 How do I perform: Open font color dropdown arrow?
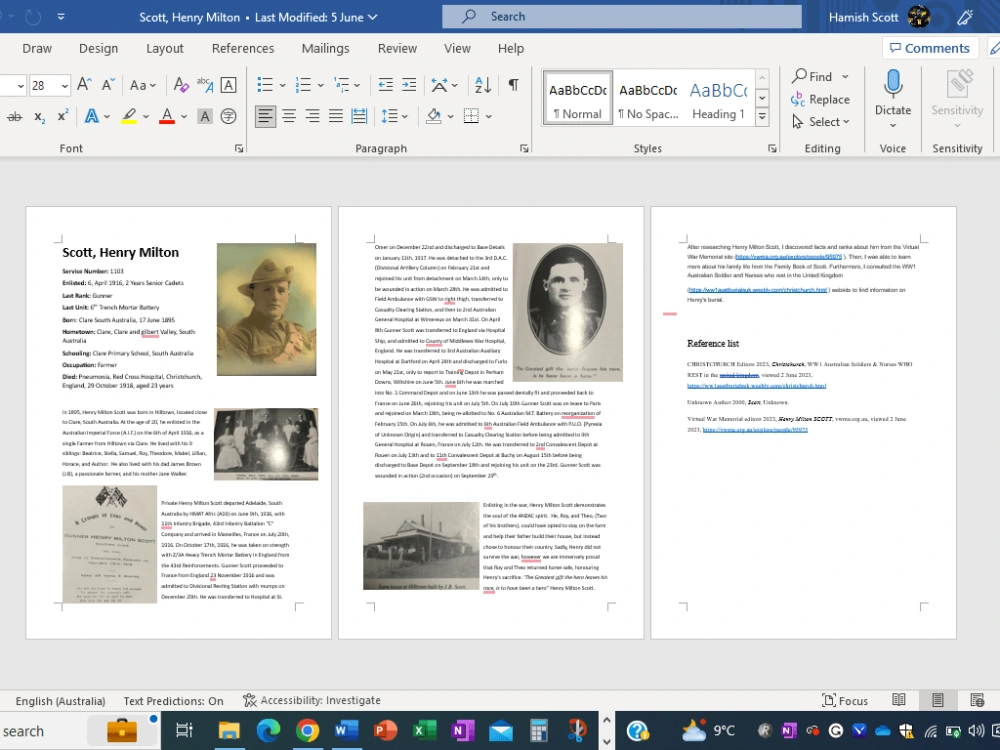click(184, 117)
